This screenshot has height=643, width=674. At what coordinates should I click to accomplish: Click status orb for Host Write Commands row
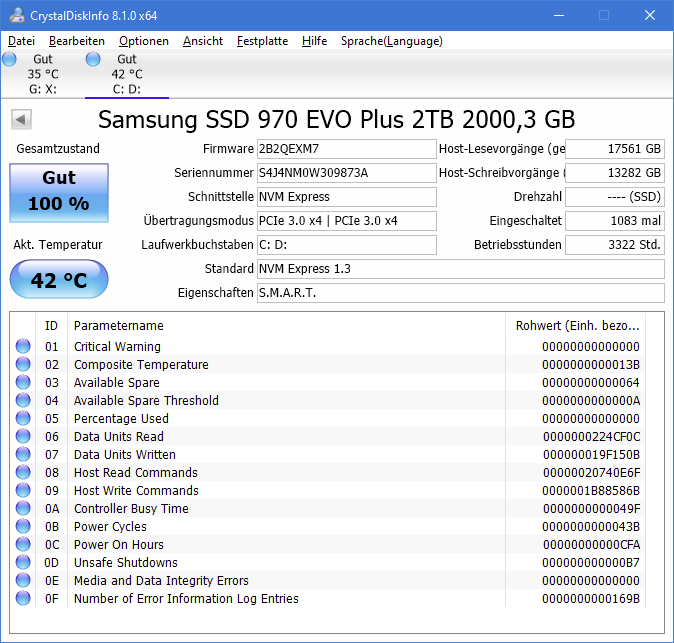23,490
